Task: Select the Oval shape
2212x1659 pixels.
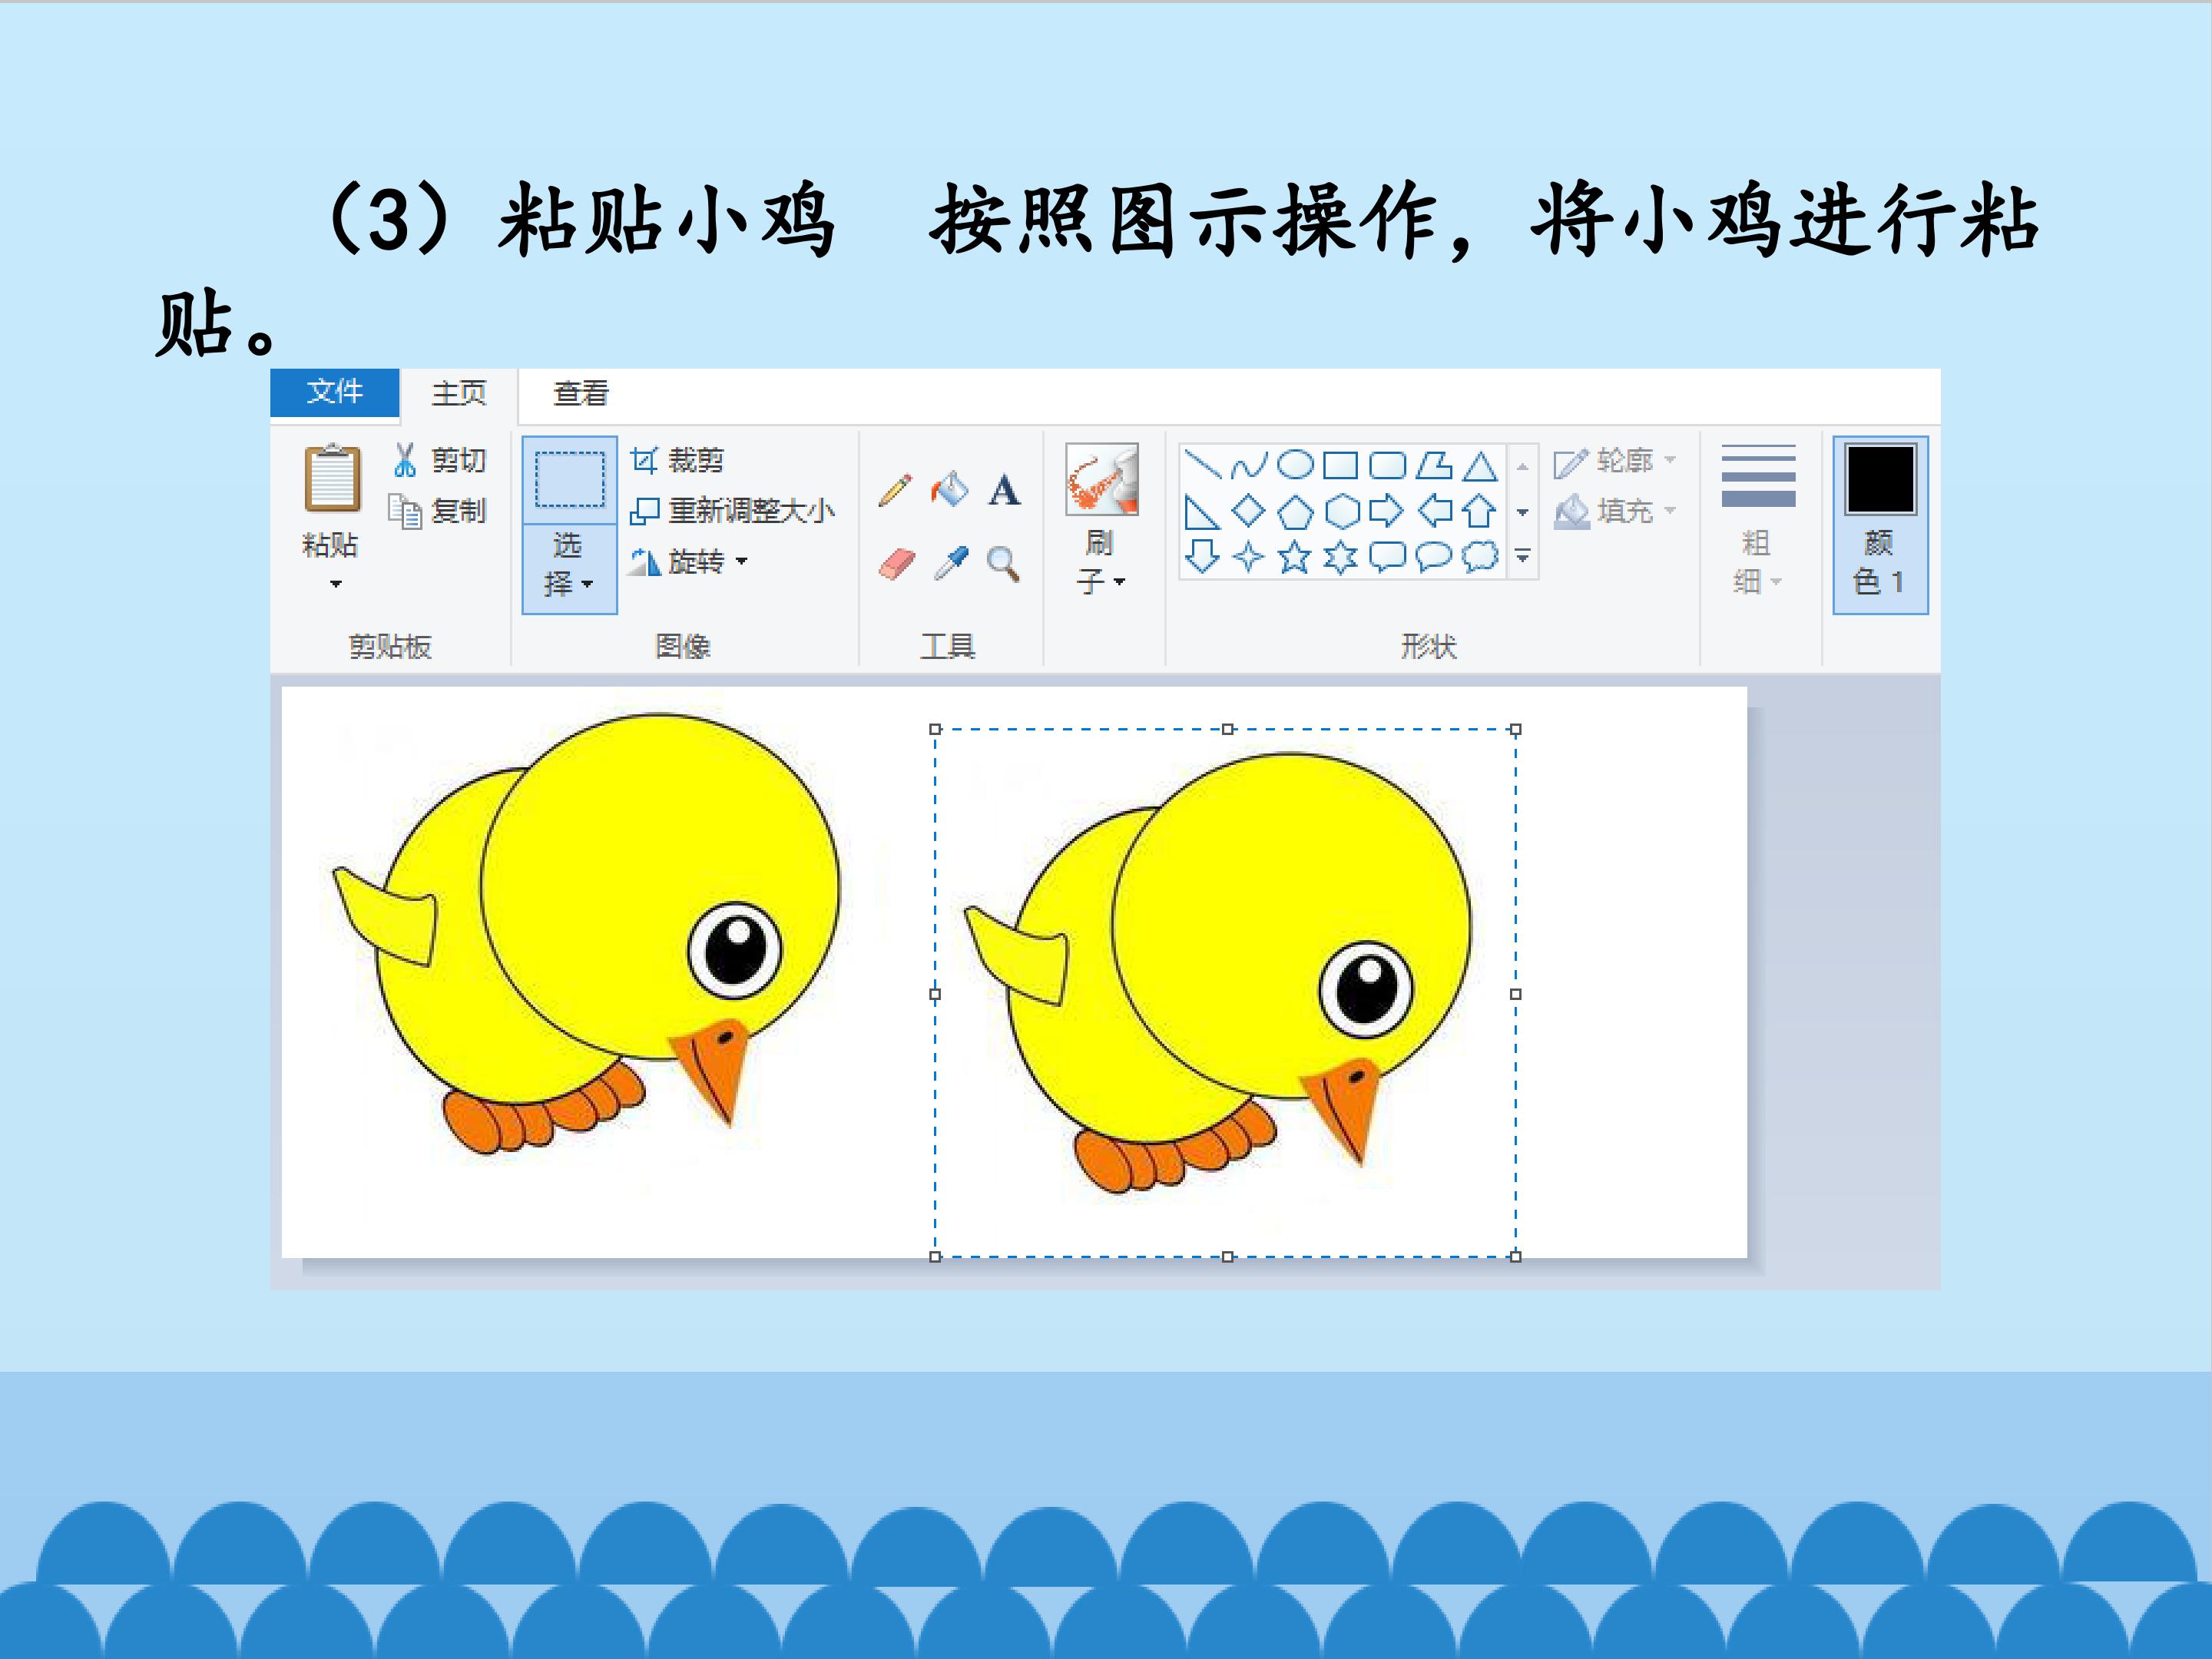Action: point(1295,465)
